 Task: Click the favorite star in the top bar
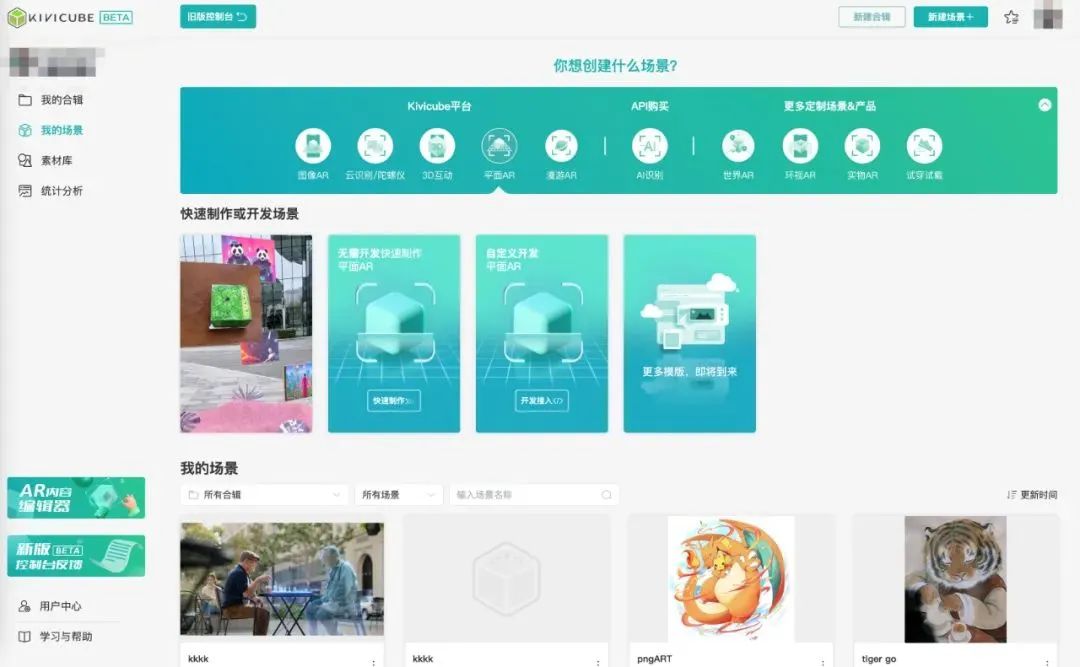1013,16
